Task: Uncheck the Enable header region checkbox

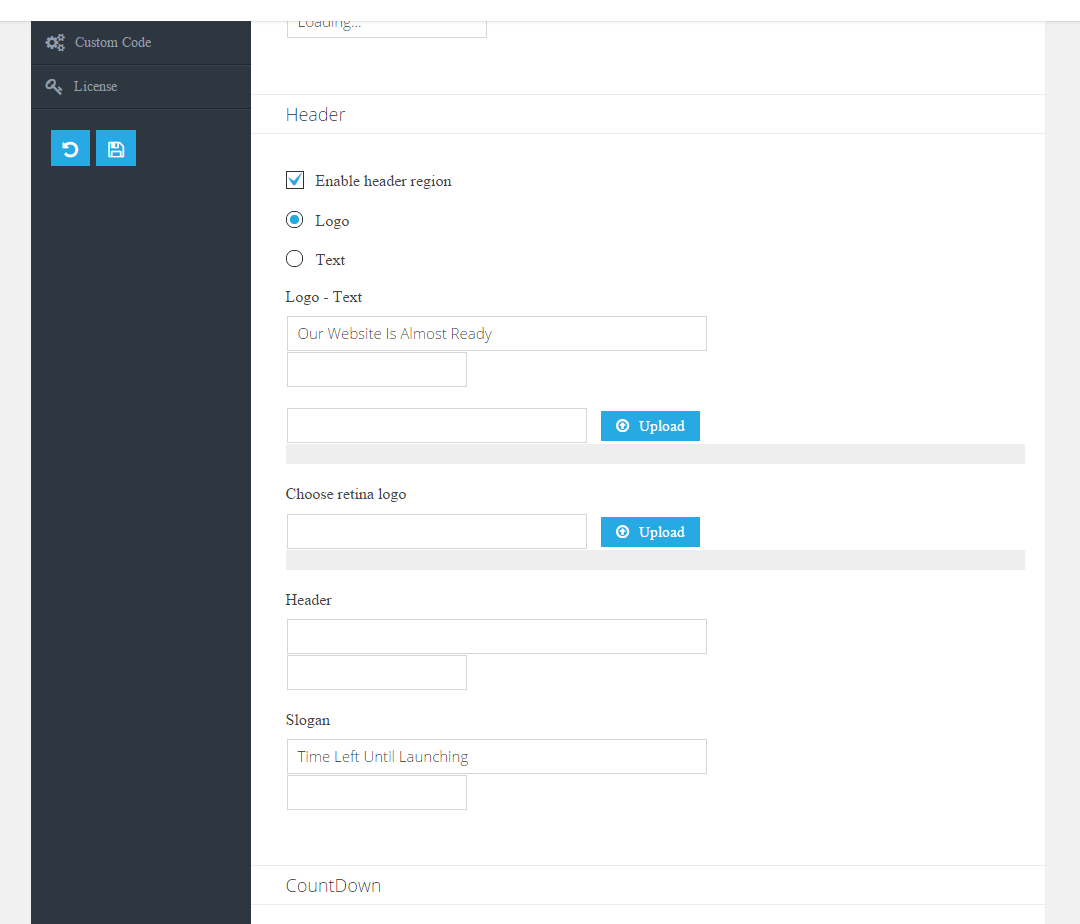Action: 295,181
